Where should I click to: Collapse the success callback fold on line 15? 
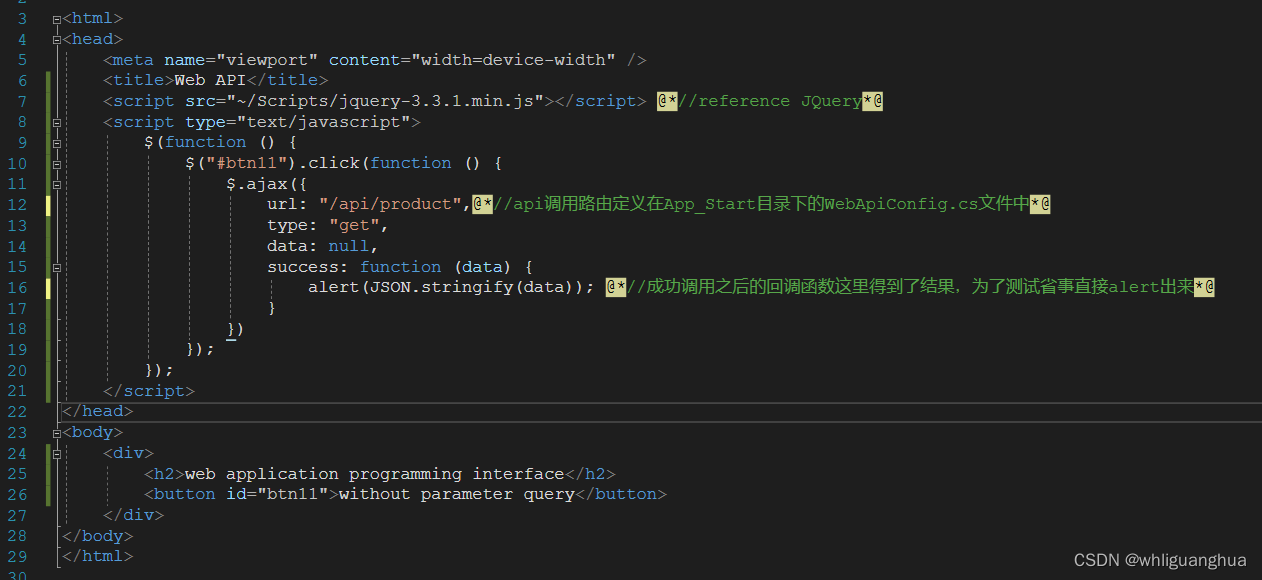pyautogui.click(x=57, y=266)
